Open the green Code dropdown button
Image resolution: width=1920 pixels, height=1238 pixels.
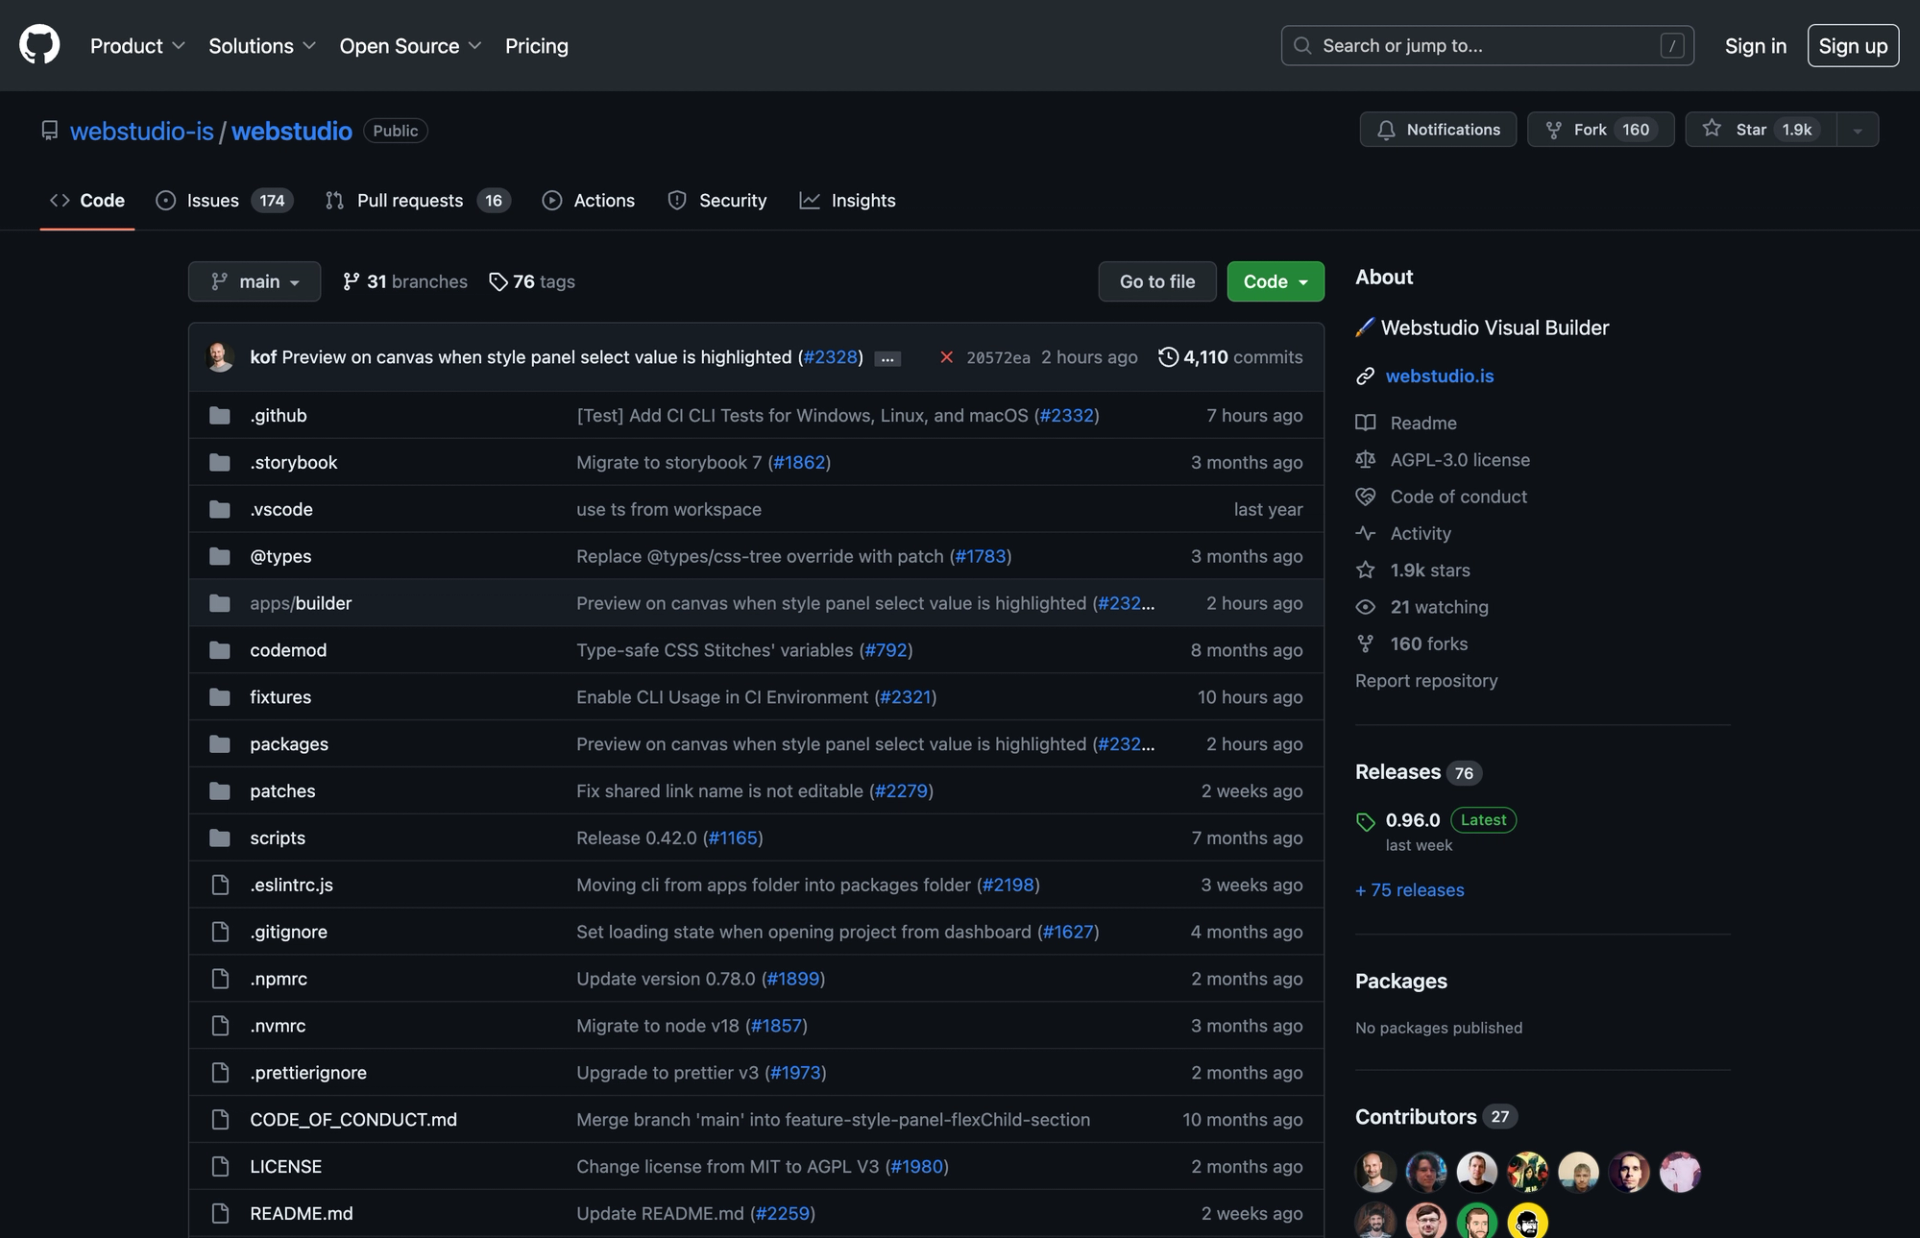(1274, 282)
